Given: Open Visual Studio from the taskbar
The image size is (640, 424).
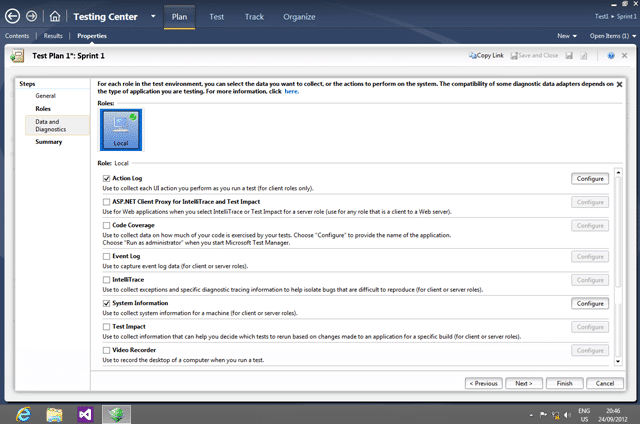Looking at the screenshot, I should click(85, 415).
